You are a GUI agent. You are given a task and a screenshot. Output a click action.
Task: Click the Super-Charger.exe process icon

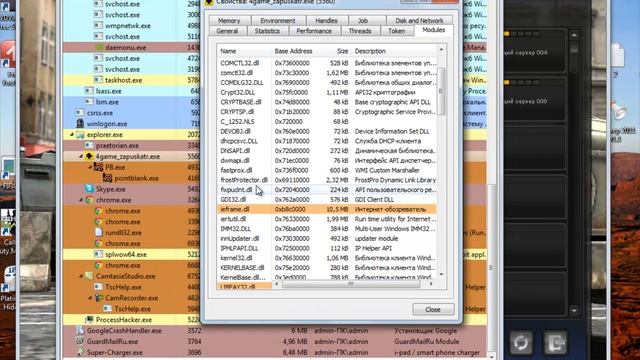click(80, 352)
